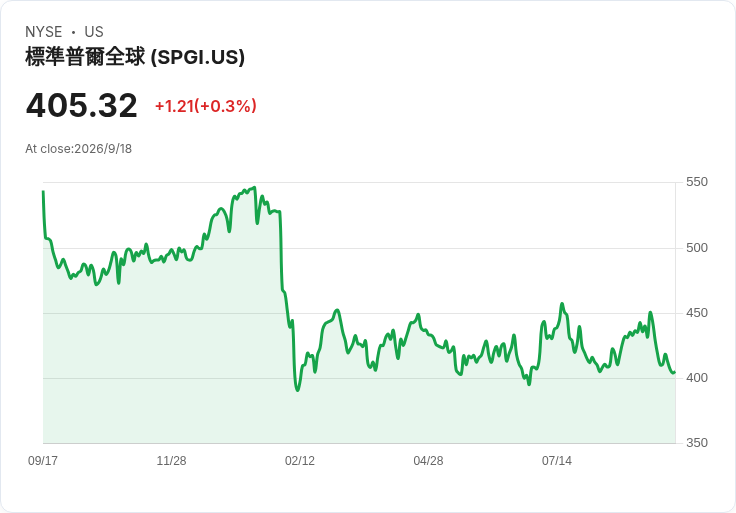Screen dimensions: 736x513
Task: Click the 04/28 date axis label
Action: [428, 460]
